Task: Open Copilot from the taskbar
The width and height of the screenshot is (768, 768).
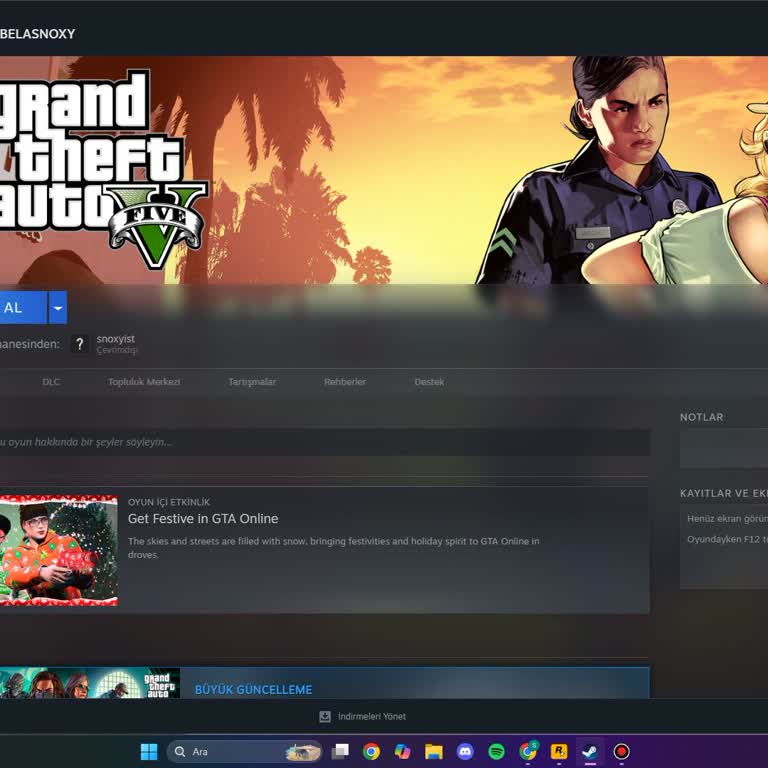Action: coord(403,751)
